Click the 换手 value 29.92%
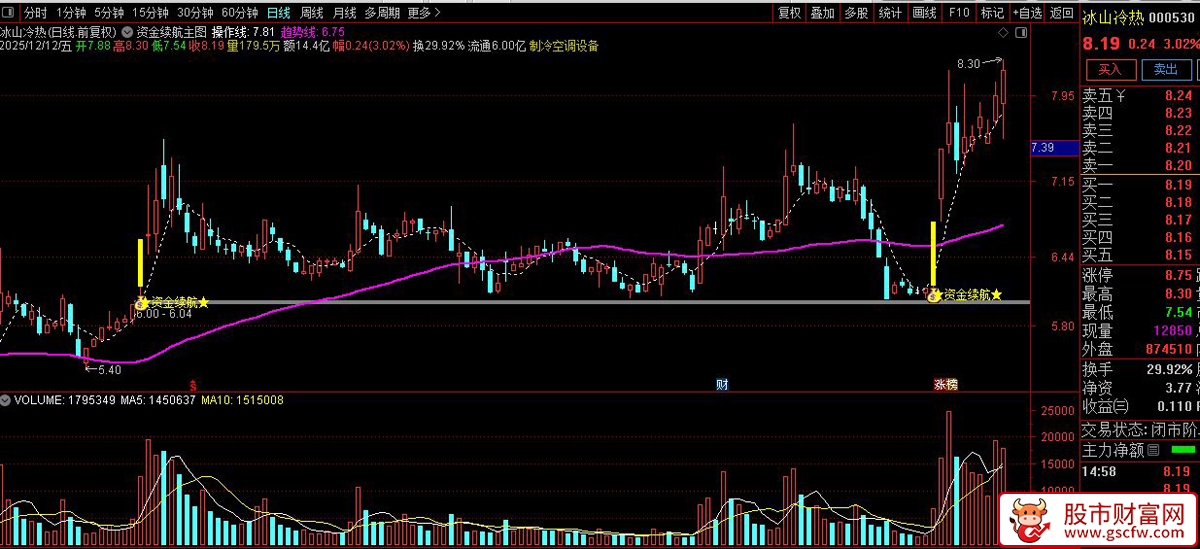Viewport: 1200px width, 549px height. 1170,369
